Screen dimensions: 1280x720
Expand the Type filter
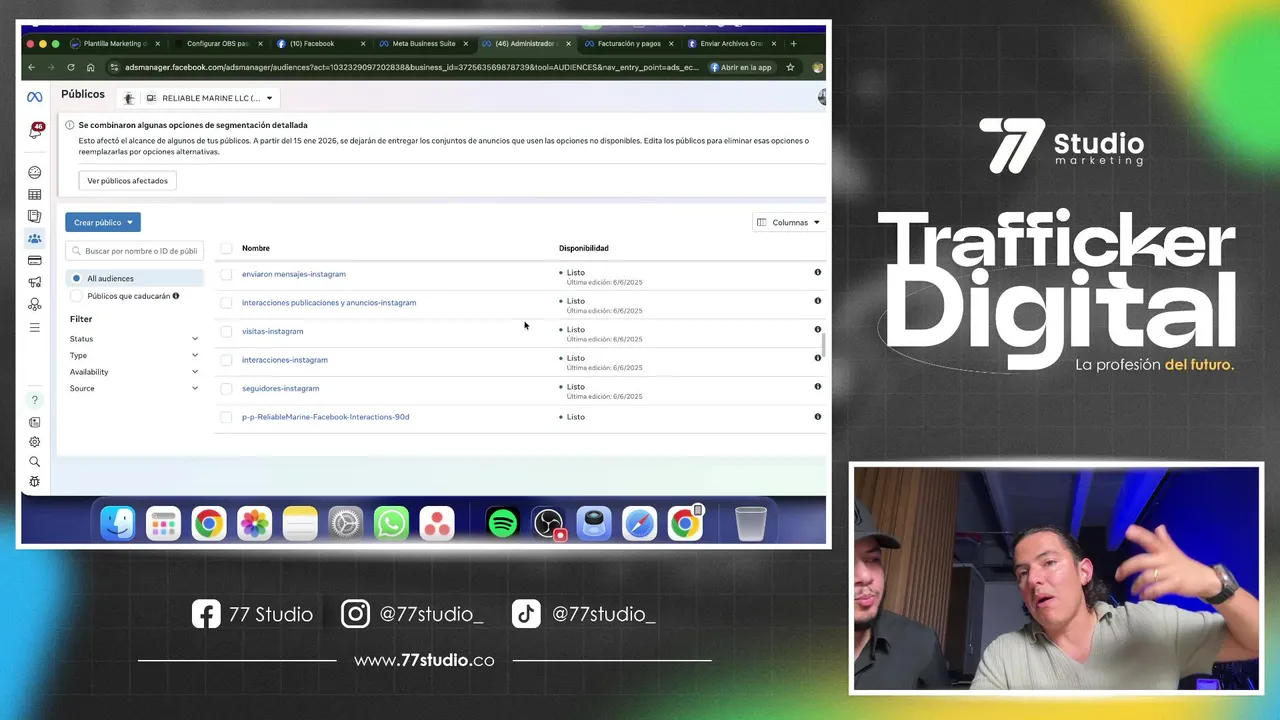tap(134, 355)
